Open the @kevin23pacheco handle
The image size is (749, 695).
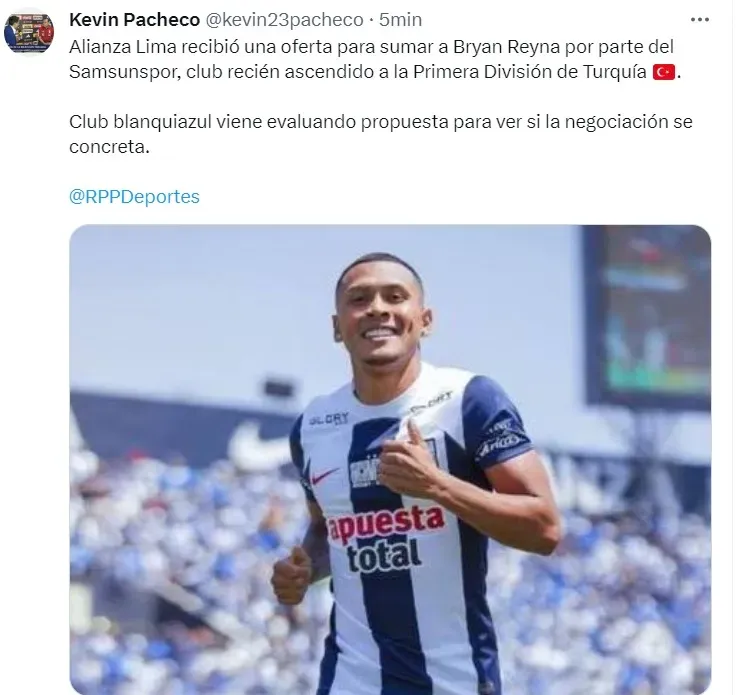pyautogui.click(x=284, y=20)
